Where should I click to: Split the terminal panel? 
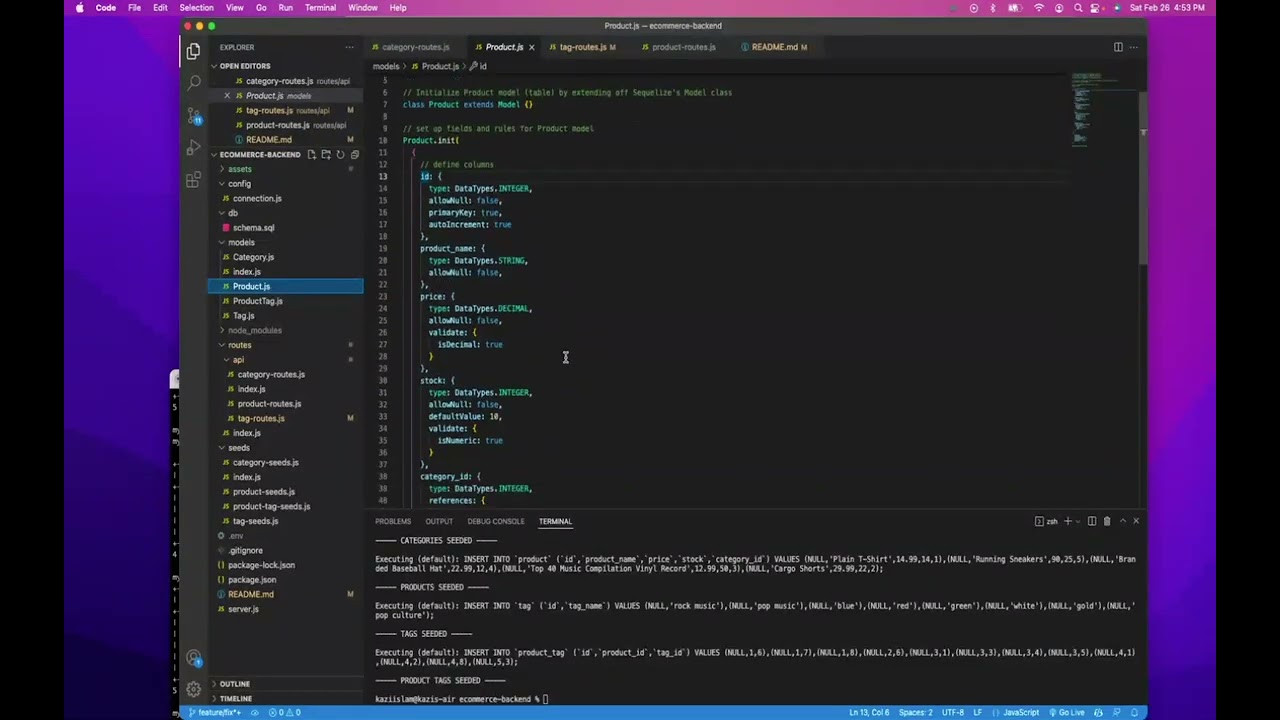(1092, 521)
